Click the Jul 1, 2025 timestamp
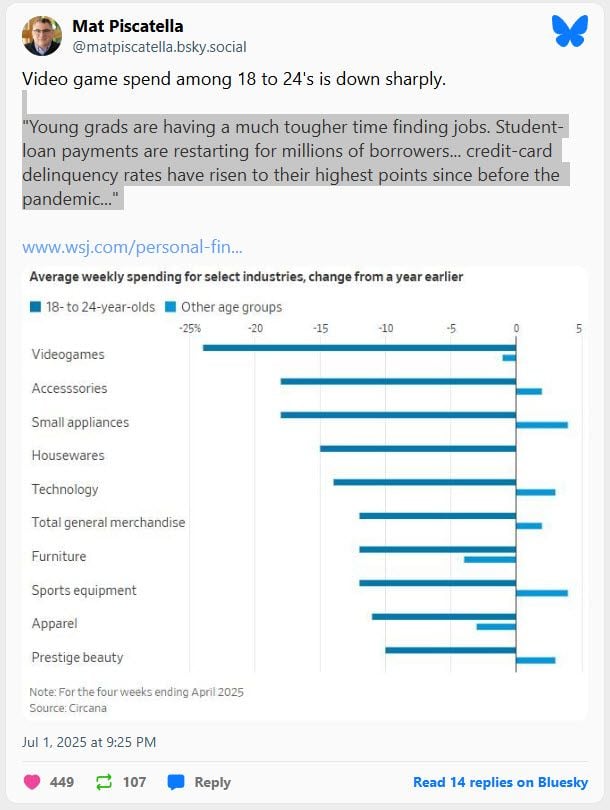This screenshot has height=810, width=610. point(89,742)
